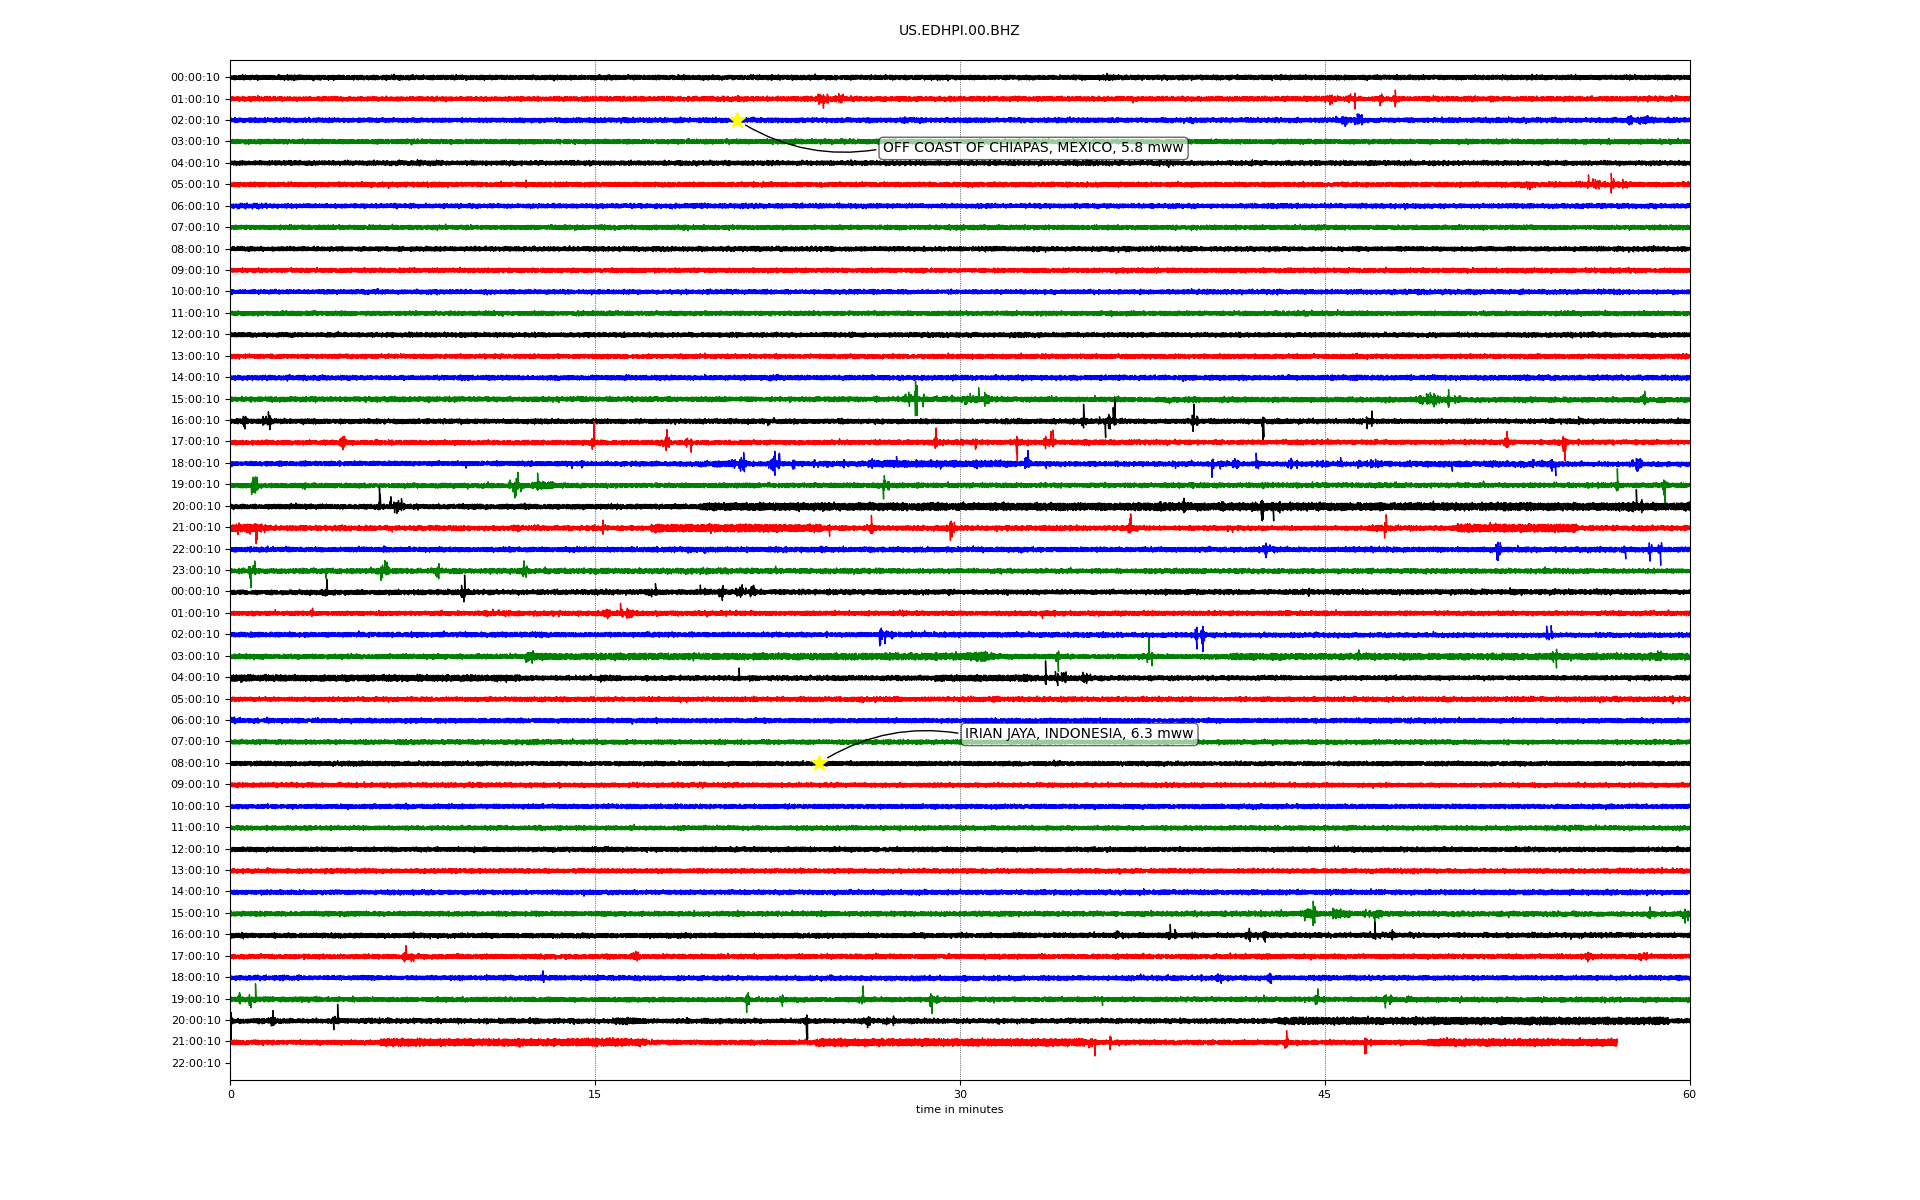The height and width of the screenshot is (1200, 1920).
Task: Select the OFF COAST OF CHIAPAS, MEXICO annotation box
Action: [x=1033, y=148]
